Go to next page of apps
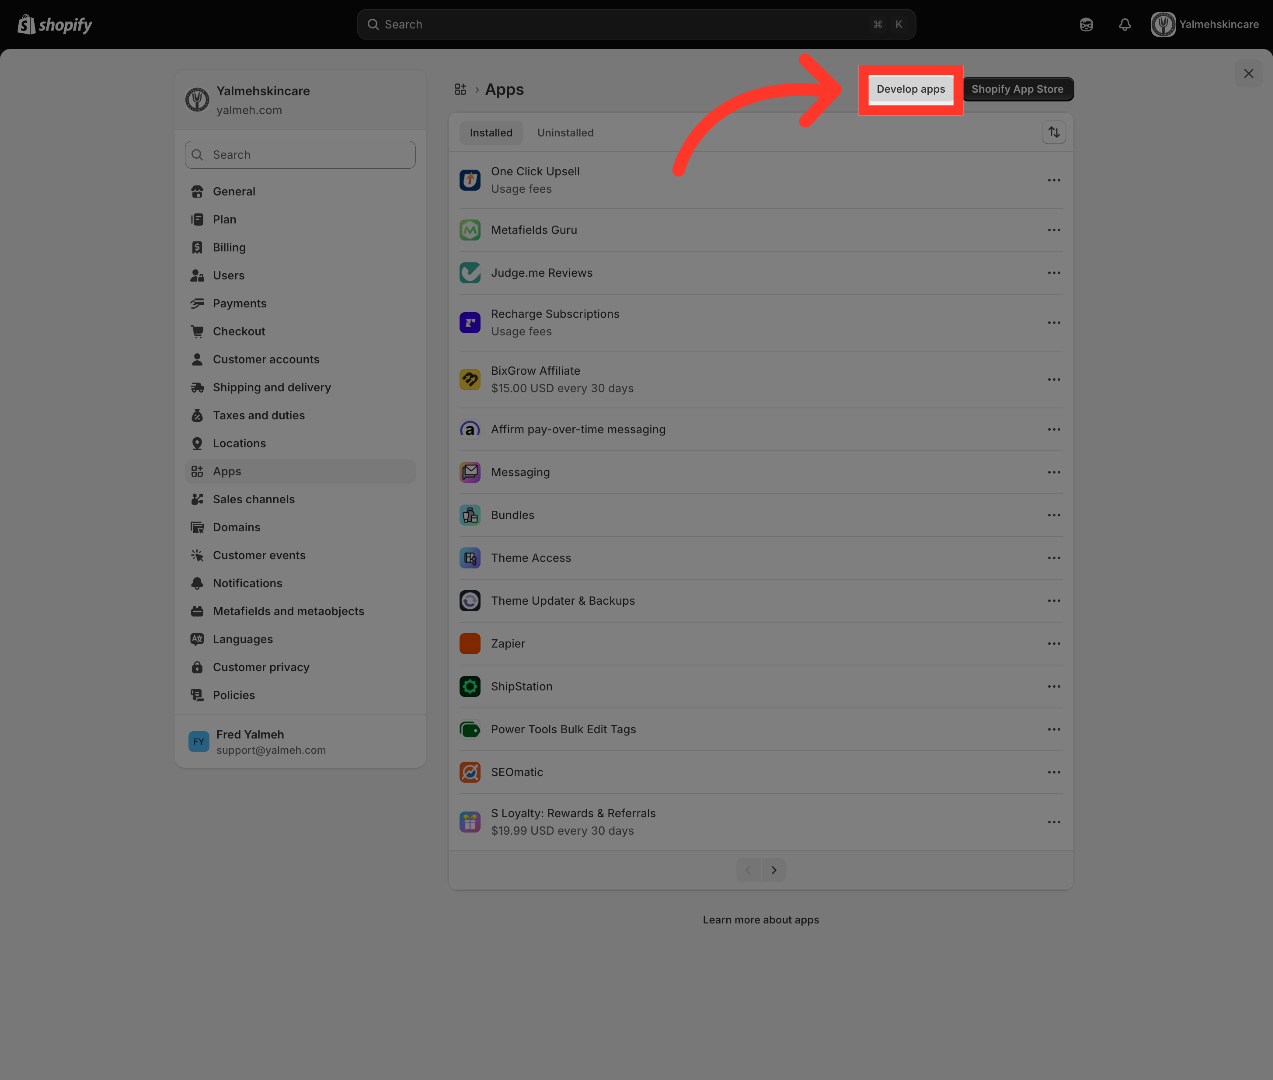This screenshot has height=1080, width=1273. (x=774, y=870)
